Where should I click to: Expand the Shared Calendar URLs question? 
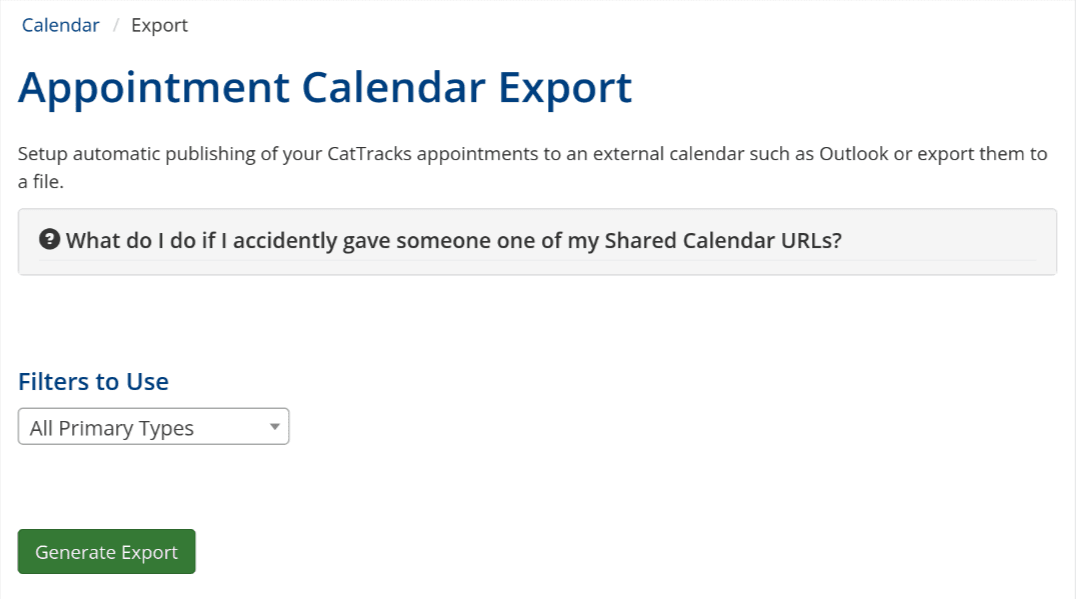pos(453,241)
